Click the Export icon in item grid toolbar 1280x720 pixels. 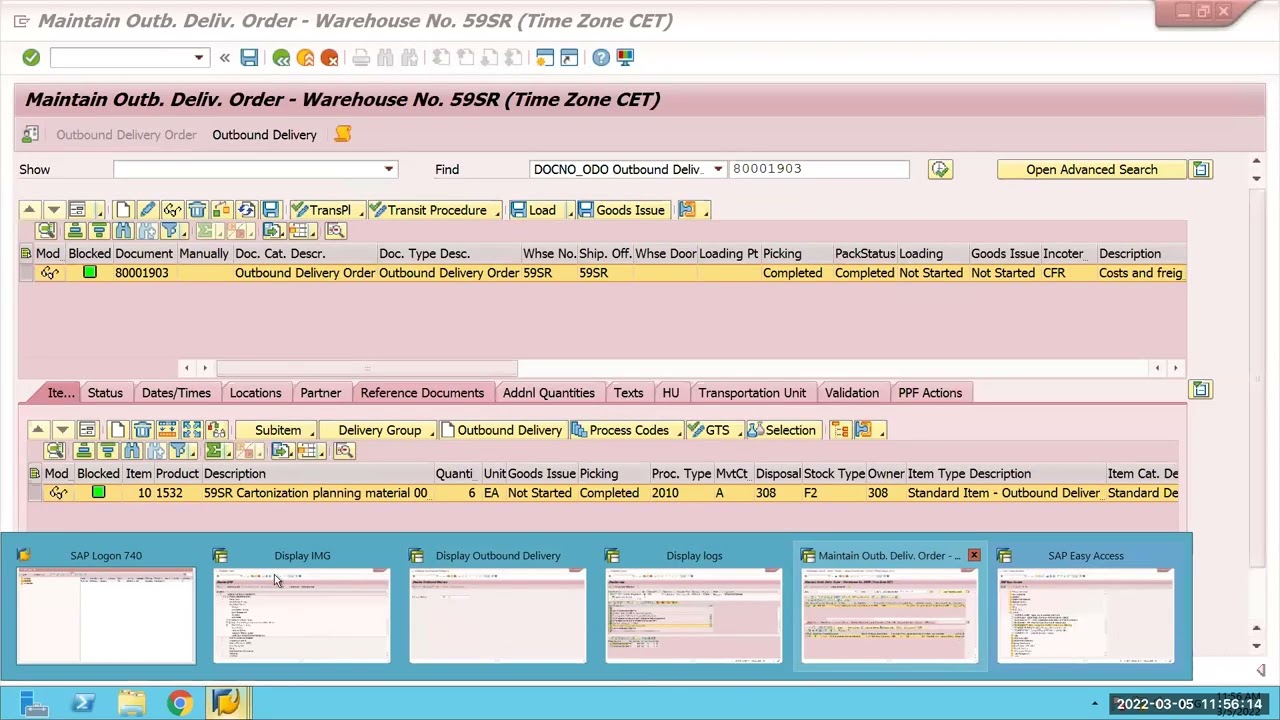click(x=283, y=451)
